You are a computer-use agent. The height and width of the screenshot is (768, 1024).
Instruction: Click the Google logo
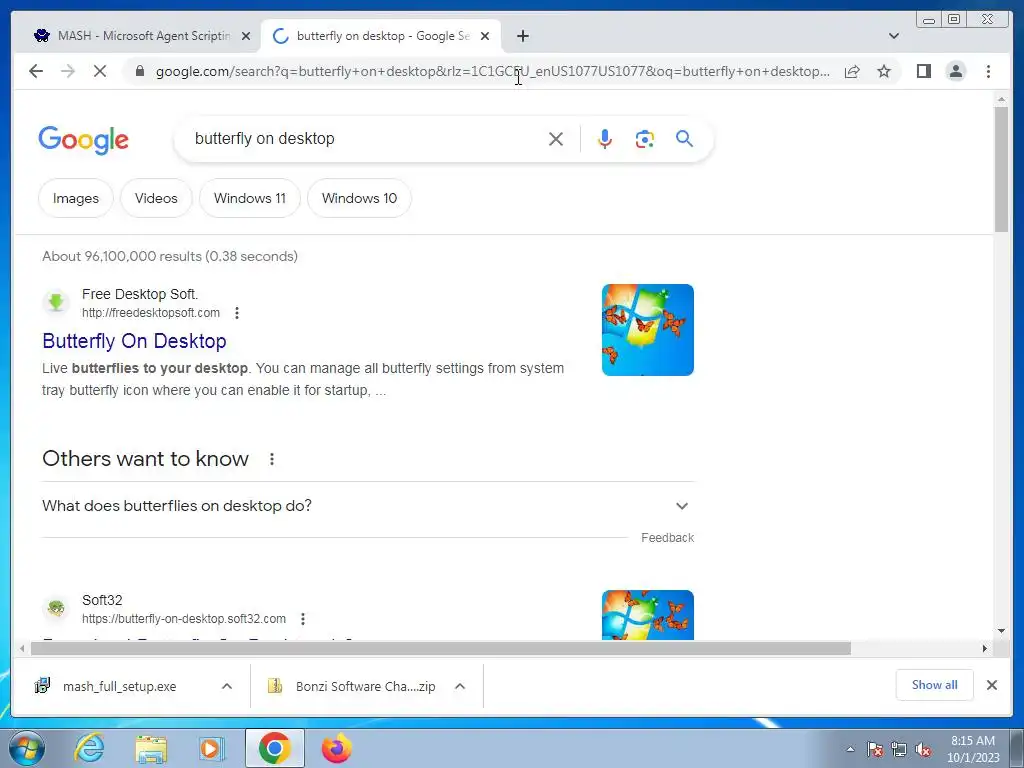[84, 139]
